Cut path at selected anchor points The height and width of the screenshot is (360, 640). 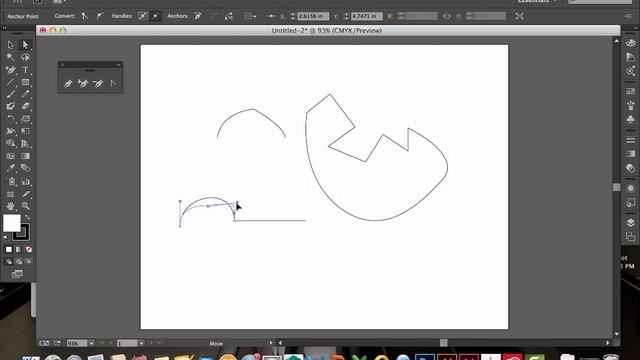pyautogui.click(x=229, y=16)
